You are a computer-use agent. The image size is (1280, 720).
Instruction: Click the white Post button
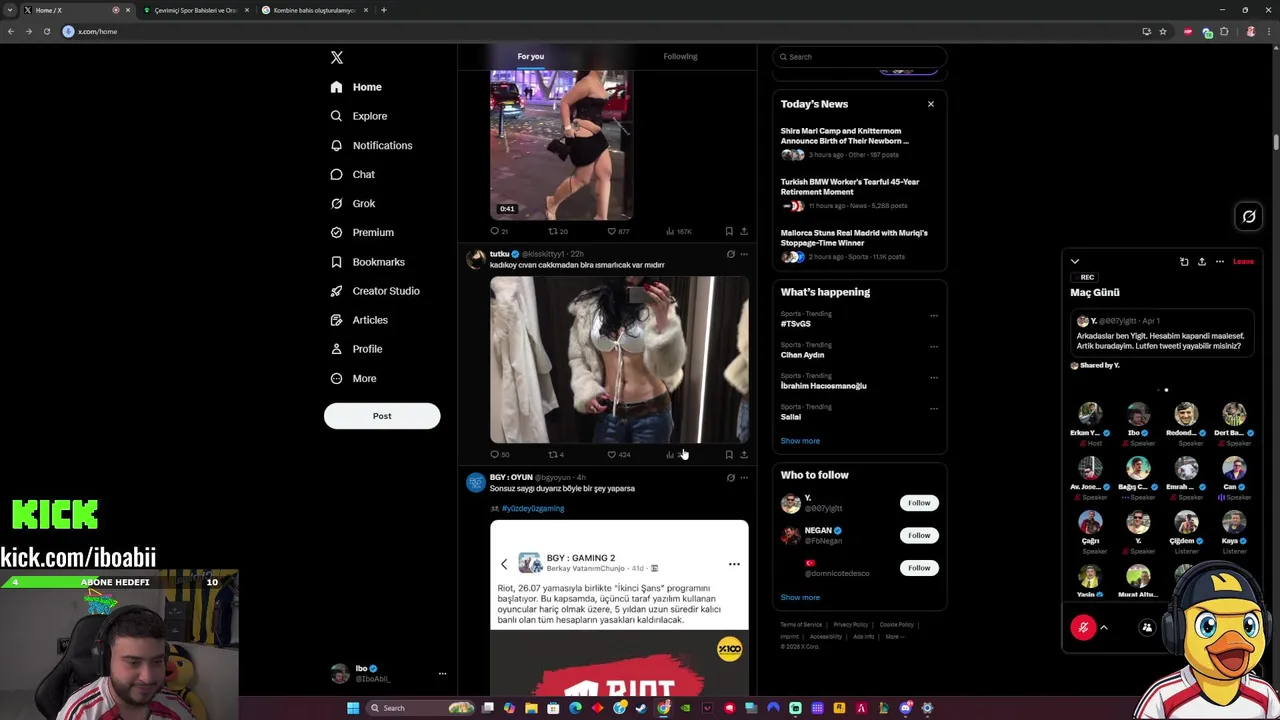[382, 416]
